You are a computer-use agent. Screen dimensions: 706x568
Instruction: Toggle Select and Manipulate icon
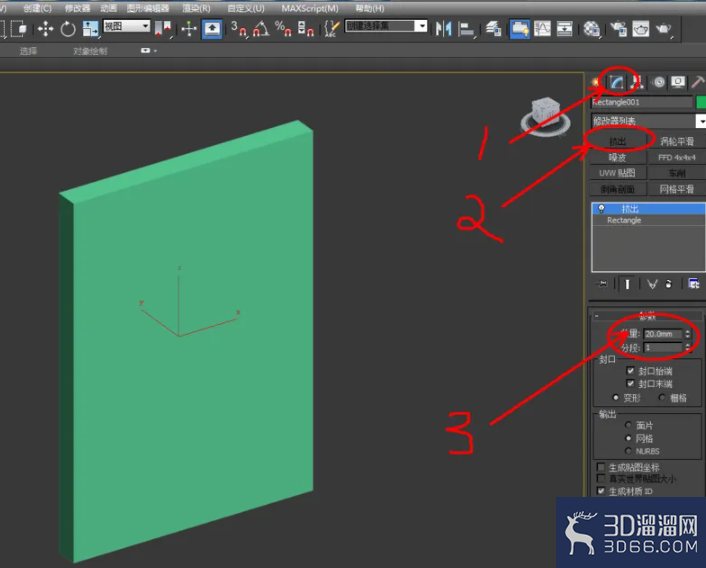[189, 29]
